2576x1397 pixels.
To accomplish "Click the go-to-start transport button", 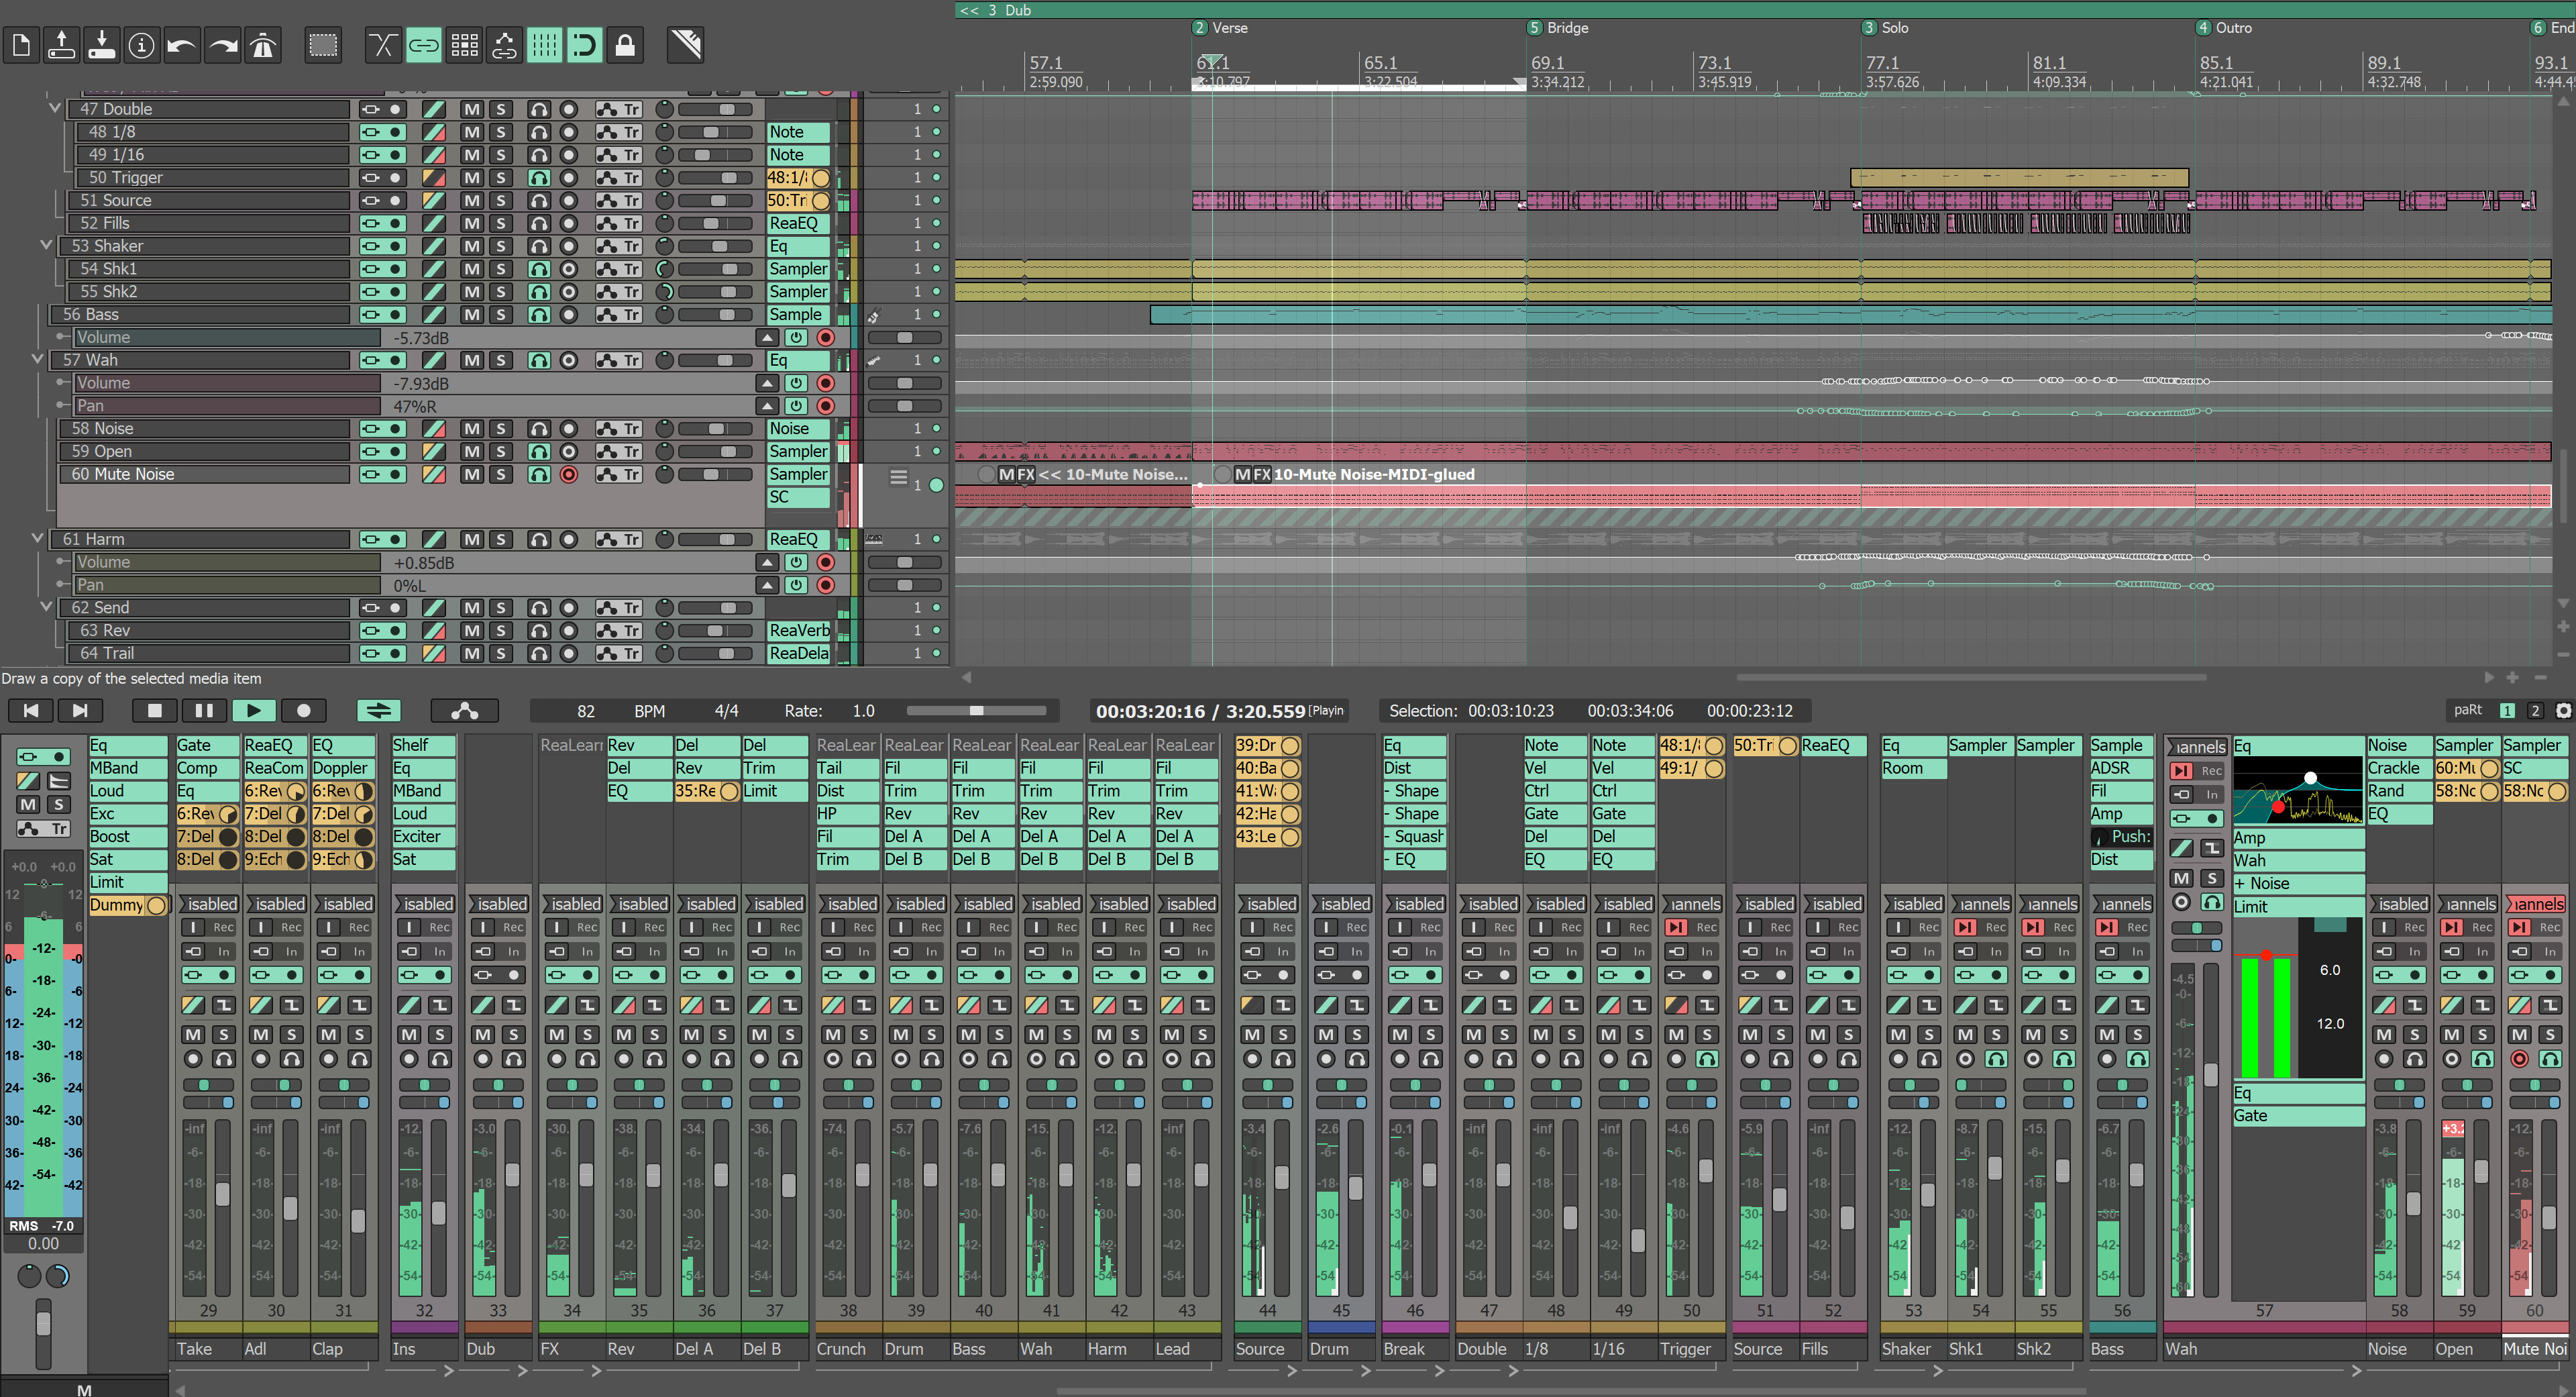I will 31,711.
